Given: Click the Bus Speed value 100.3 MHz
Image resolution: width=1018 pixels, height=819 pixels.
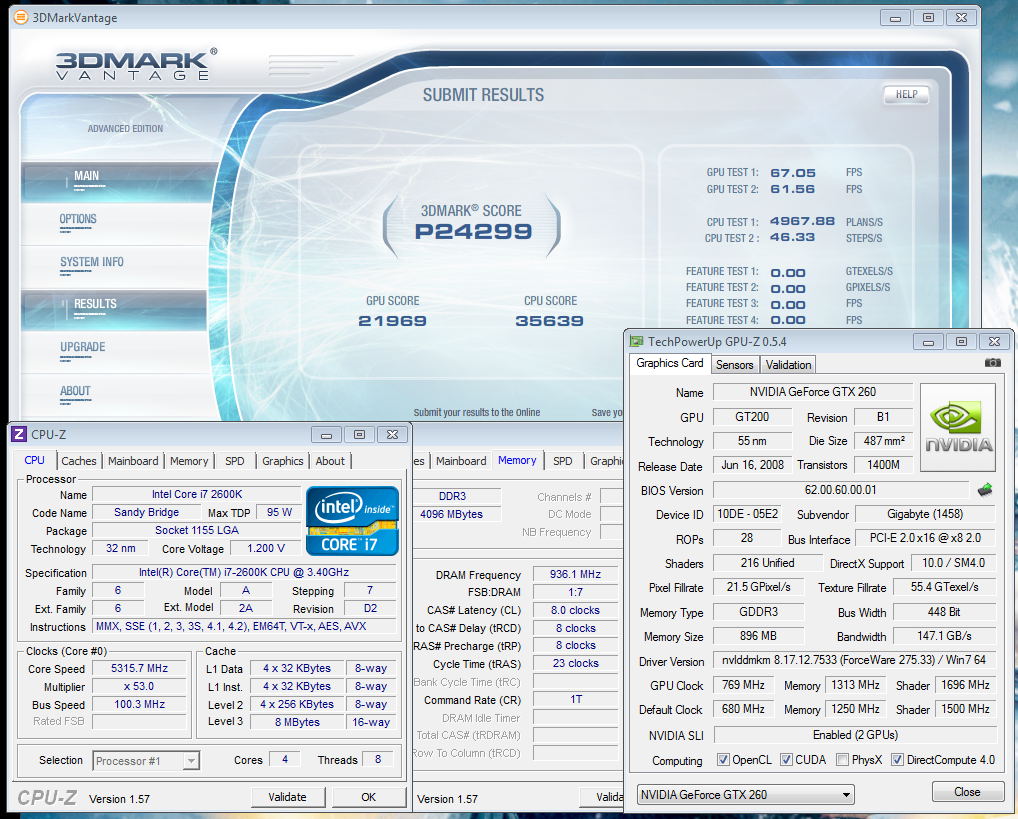Looking at the screenshot, I should coord(139,704).
